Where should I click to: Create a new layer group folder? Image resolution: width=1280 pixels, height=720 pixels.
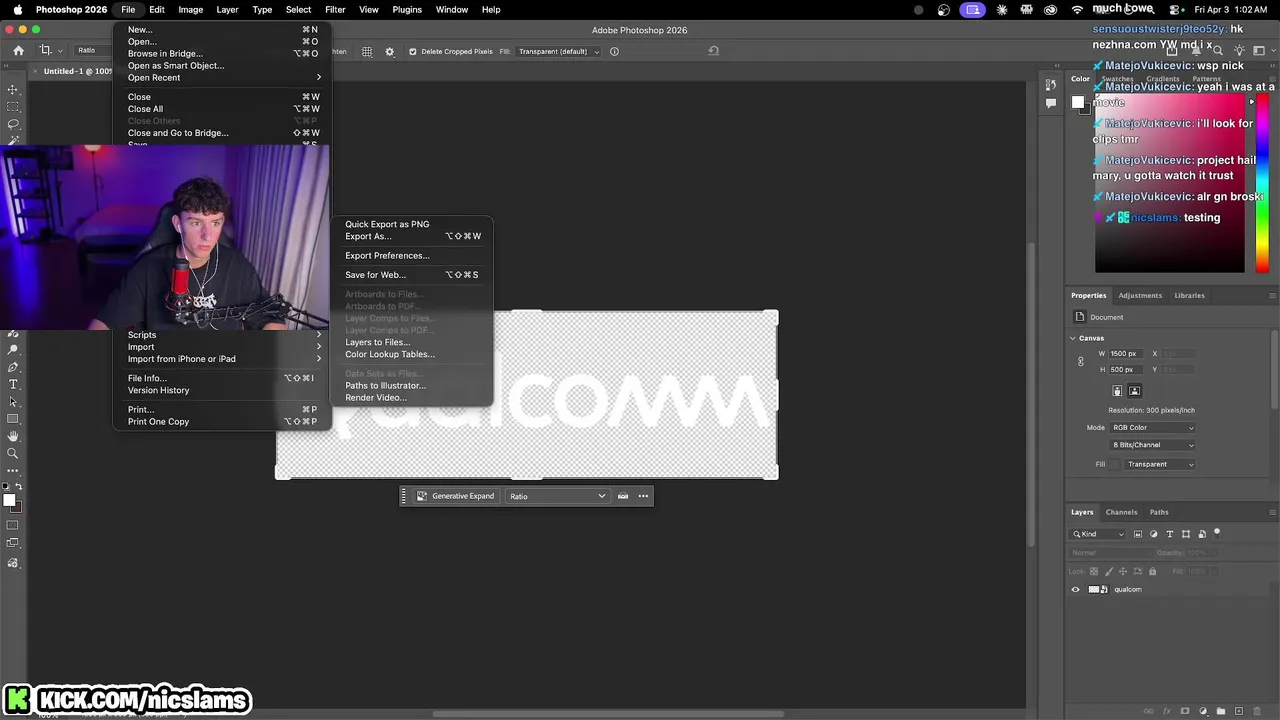[x=1221, y=711]
